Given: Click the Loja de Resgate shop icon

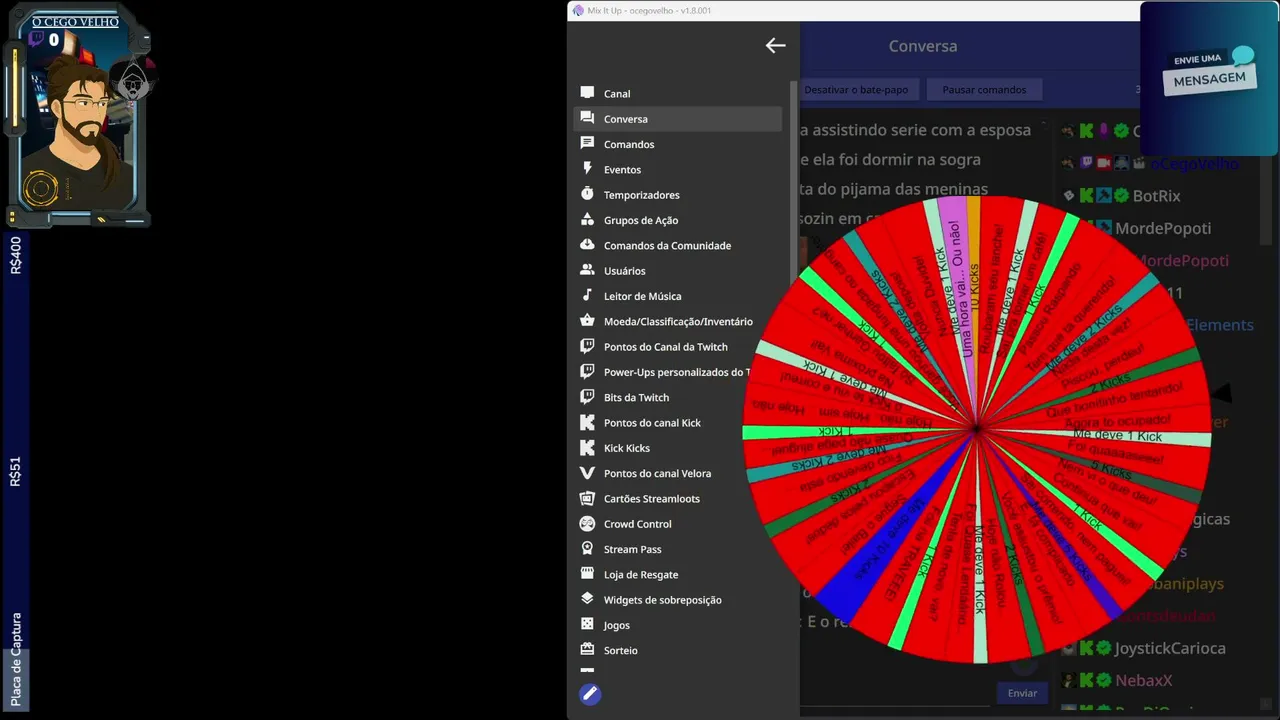Looking at the screenshot, I should (587, 574).
